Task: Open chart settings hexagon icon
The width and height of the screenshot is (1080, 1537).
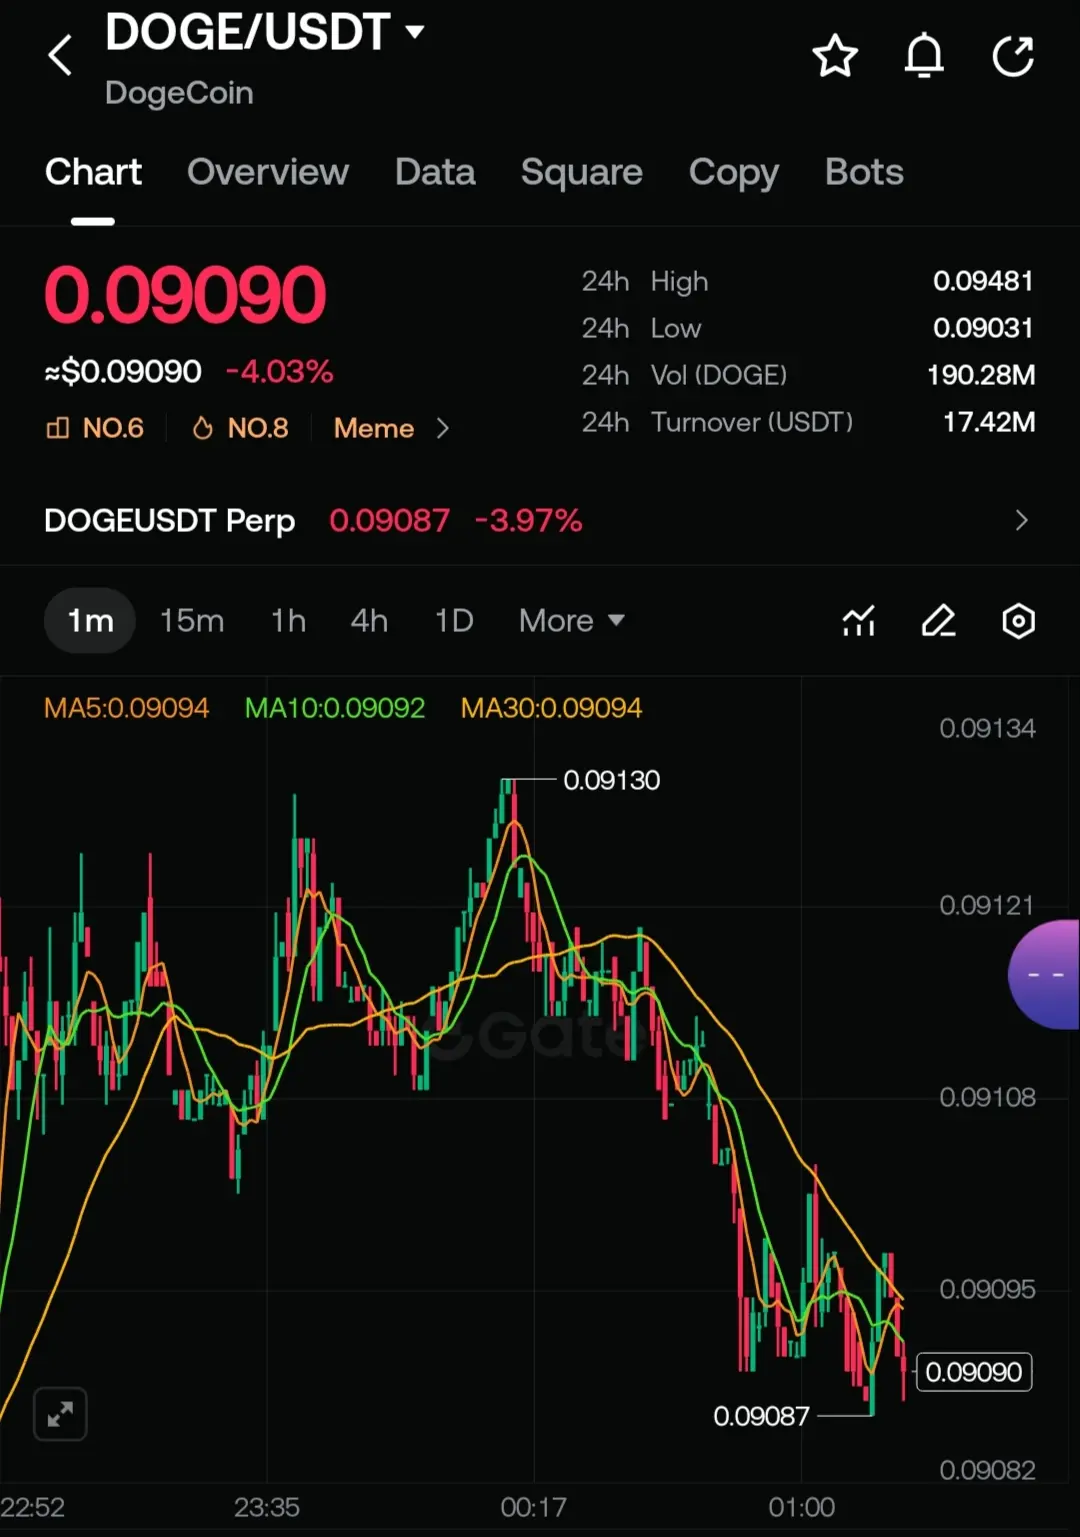Action: pos(1018,621)
